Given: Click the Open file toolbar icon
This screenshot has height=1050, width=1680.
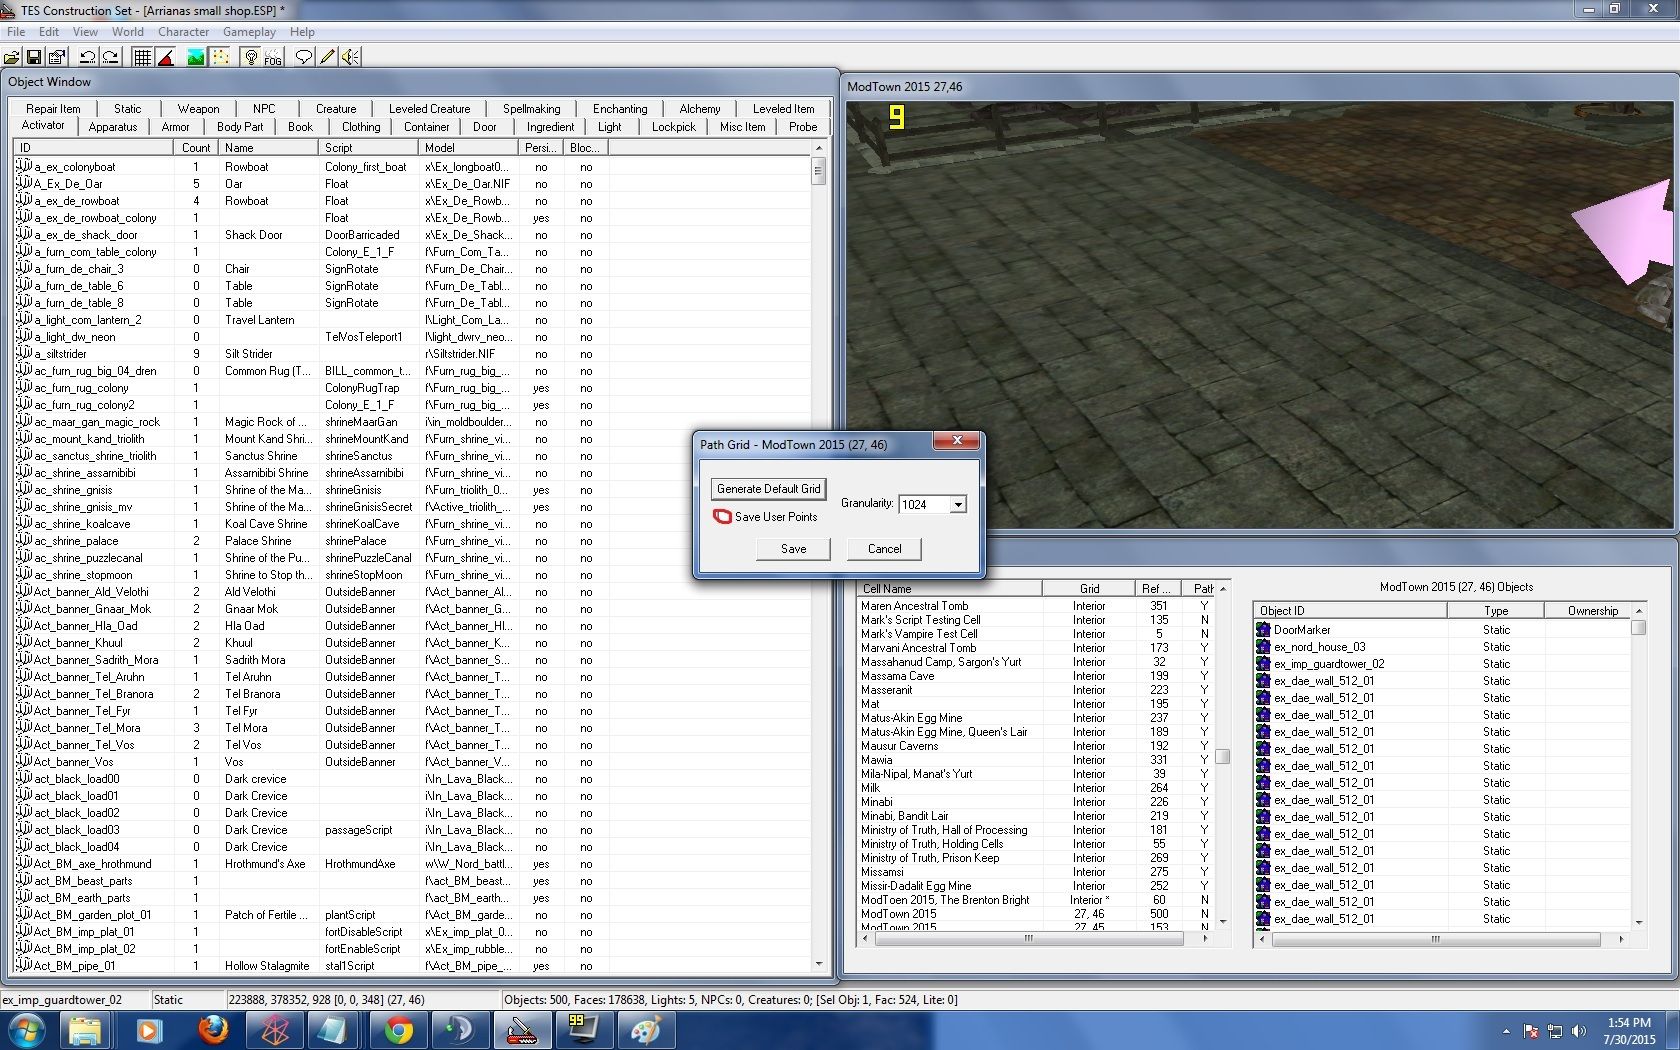Looking at the screenshot, I should click(13, 57).
